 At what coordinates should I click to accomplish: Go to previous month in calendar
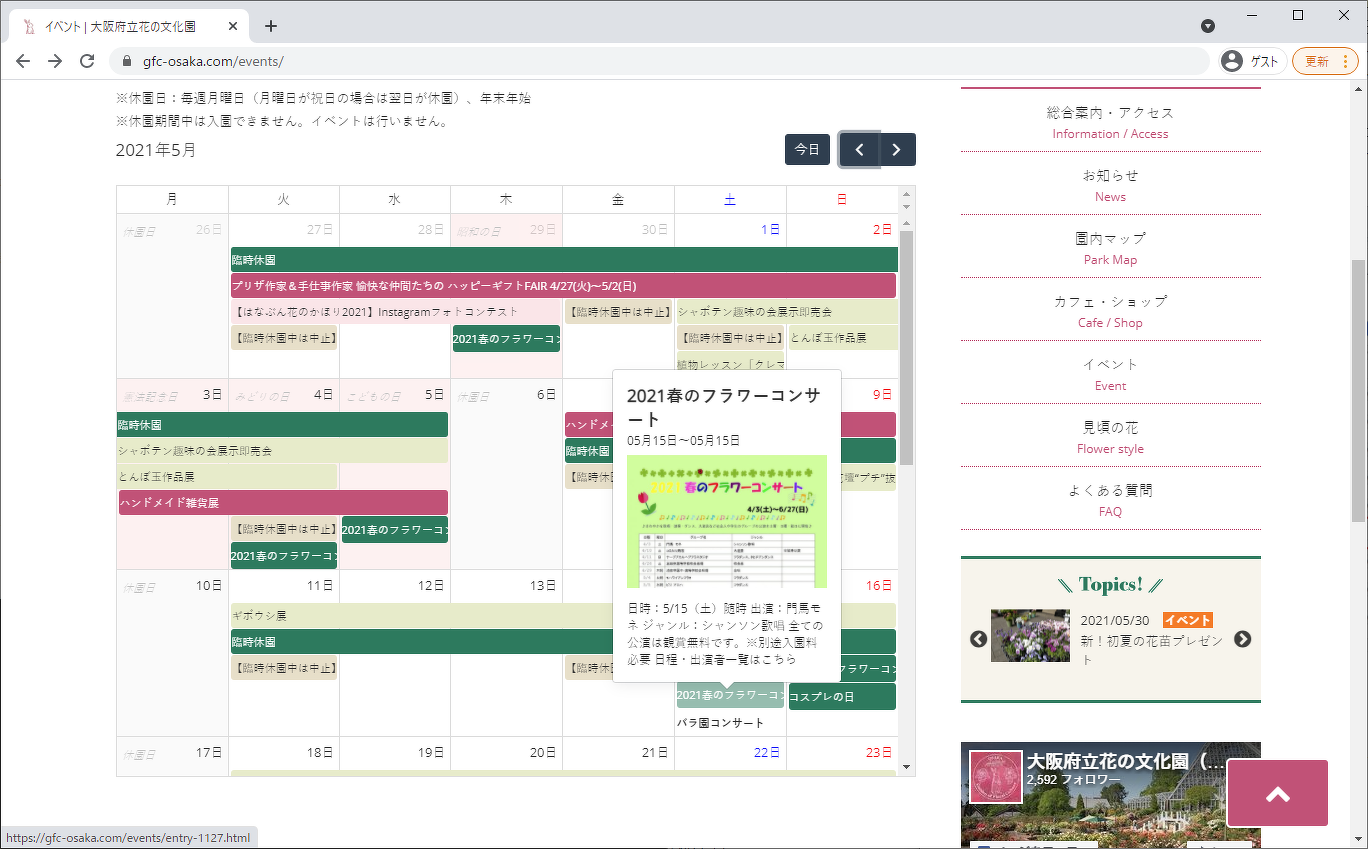tap(859, 150)
